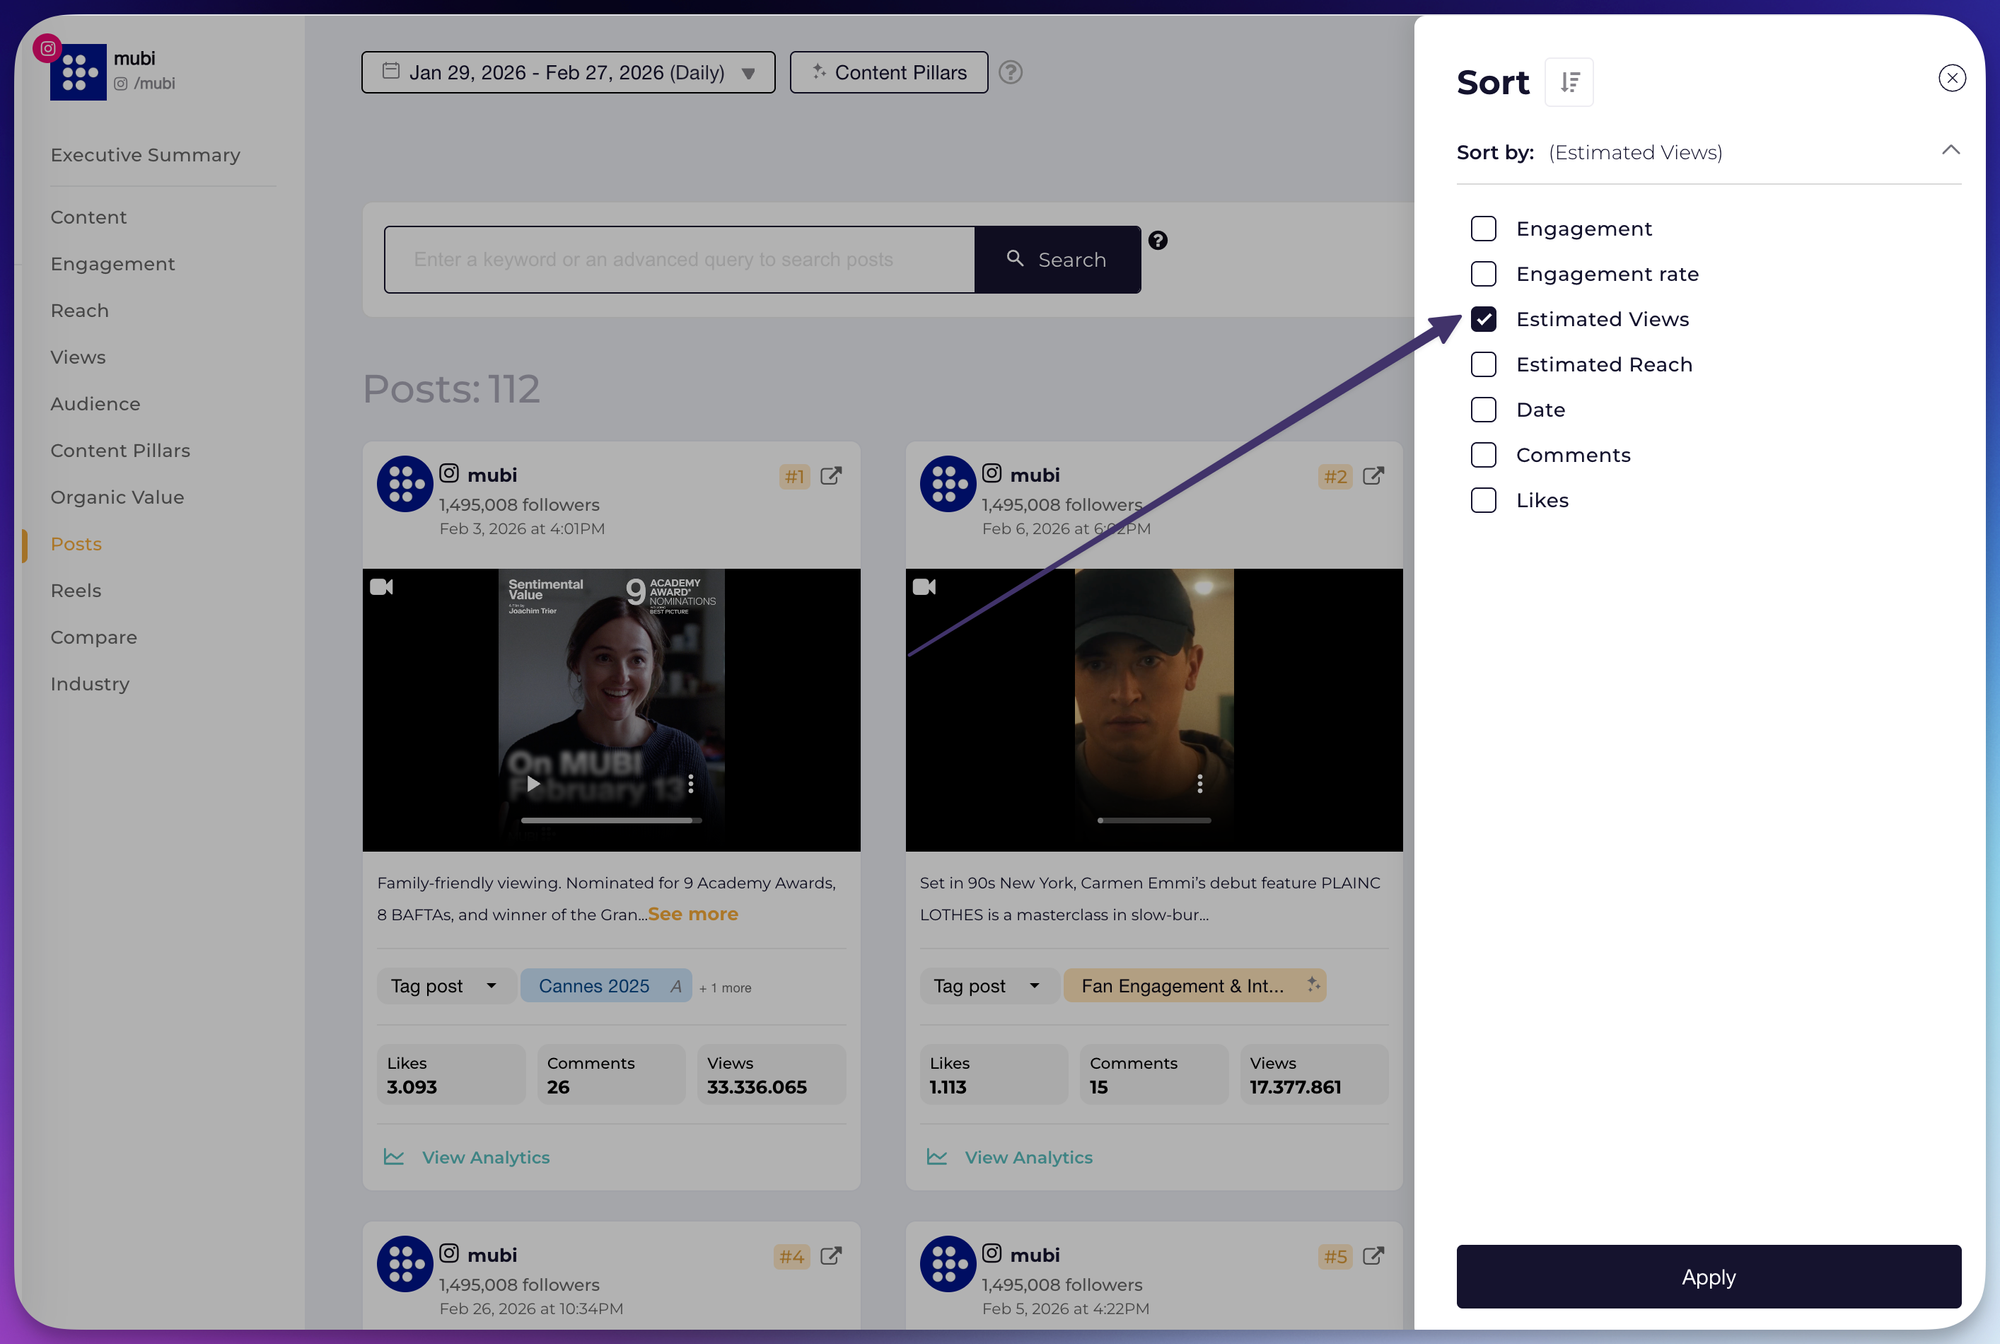Enable sorting by Date
This screenshot has width=2000, height=1344.
(x=1484, y=410)
